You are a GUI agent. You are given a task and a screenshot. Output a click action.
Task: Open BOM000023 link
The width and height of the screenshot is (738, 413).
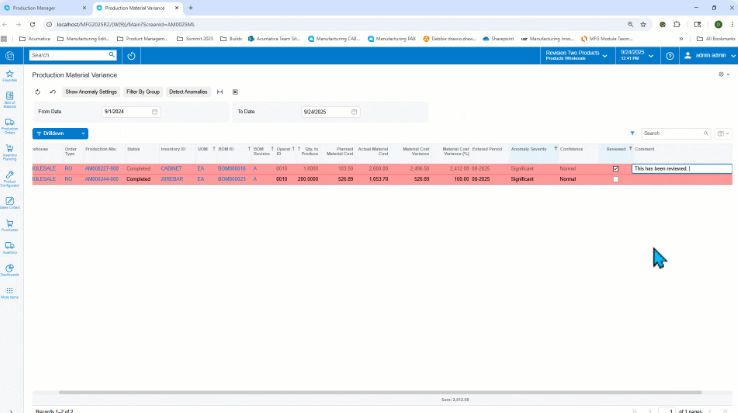[232, 179]
